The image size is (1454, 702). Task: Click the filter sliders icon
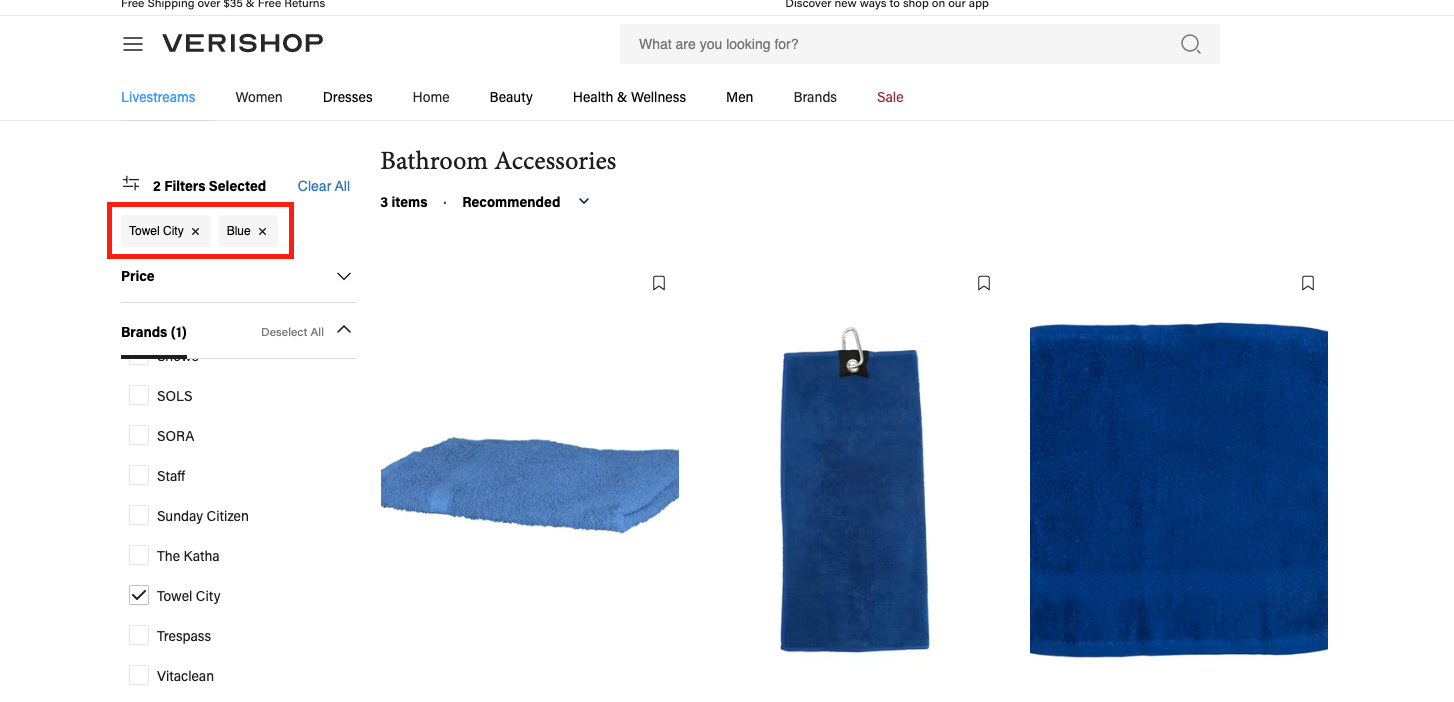131,183
